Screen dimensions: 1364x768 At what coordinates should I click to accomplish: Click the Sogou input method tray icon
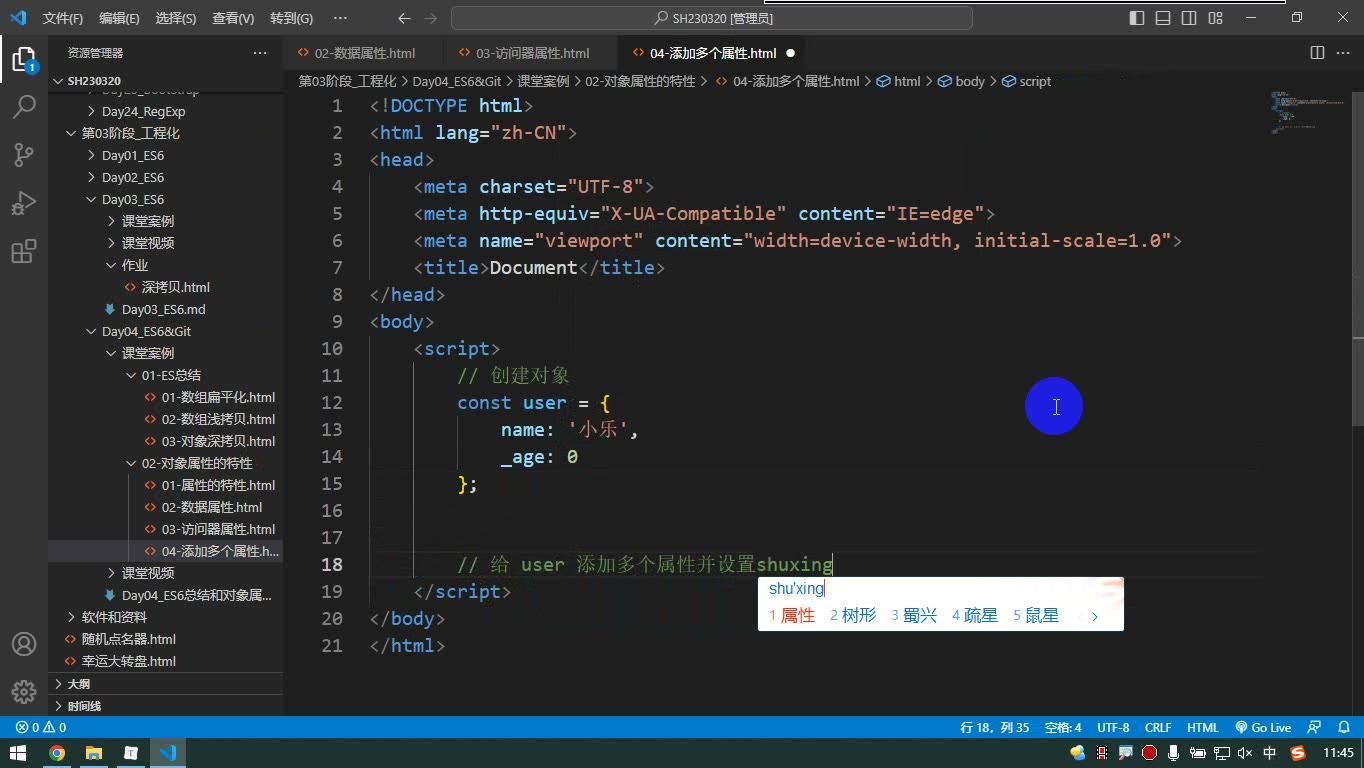tap(1298, 753)
